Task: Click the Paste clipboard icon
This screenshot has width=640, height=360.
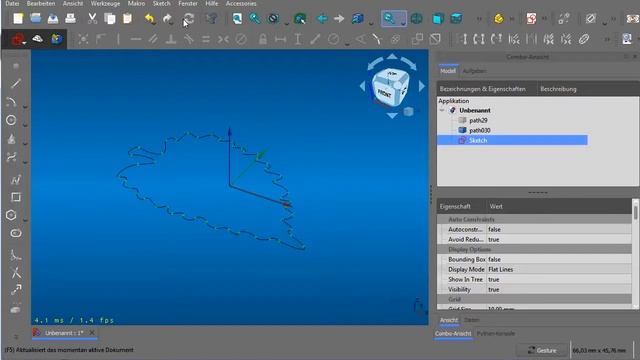Action: point(127,18)
